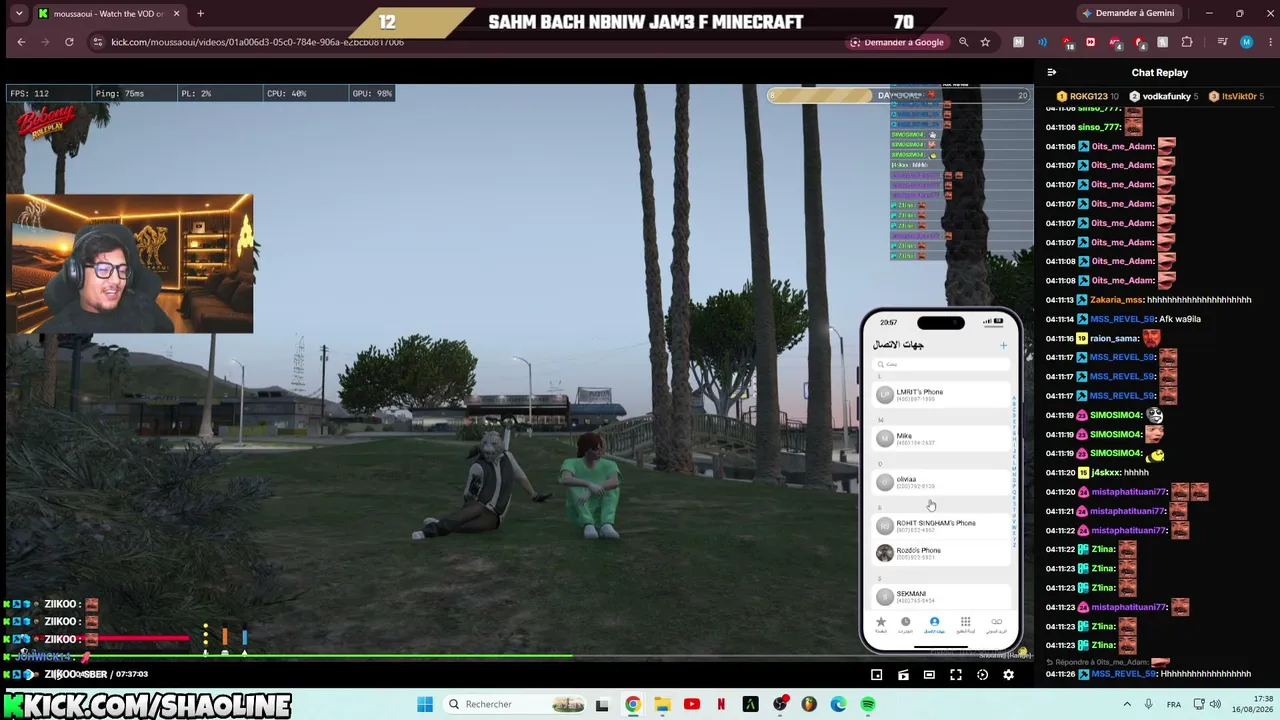Open the Chrome profile avatar

[x=1246, y=42]
